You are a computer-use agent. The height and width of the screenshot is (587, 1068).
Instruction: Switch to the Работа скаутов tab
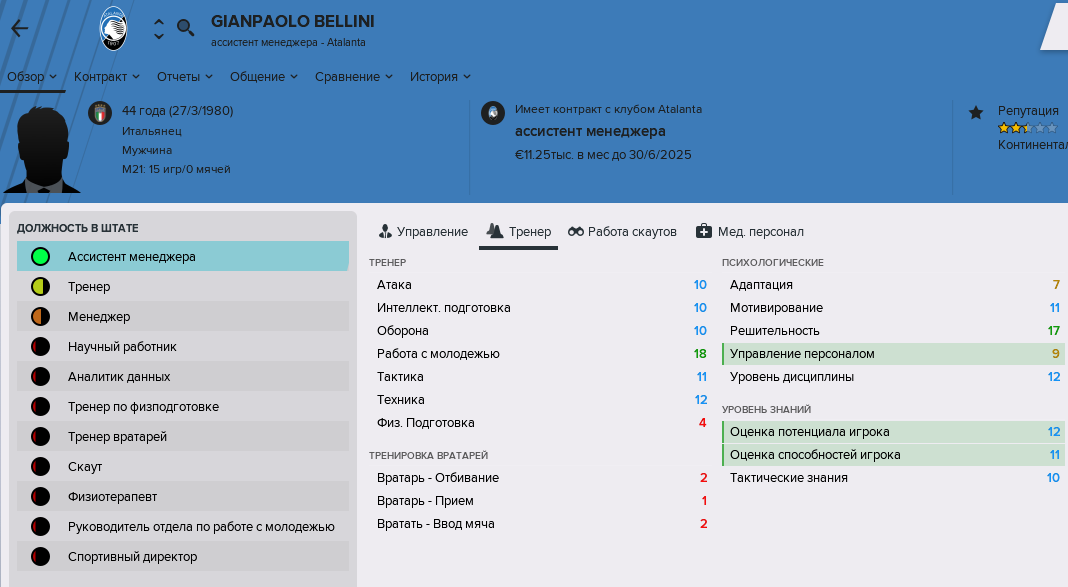coord(623,232)
